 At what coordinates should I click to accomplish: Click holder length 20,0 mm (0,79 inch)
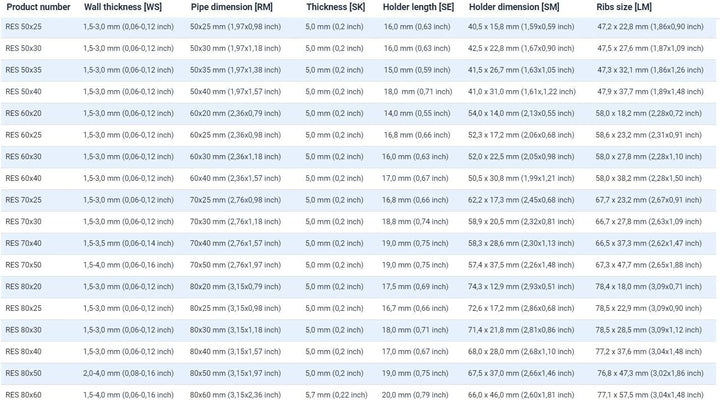pyautogui.click(x=415, y=395)
